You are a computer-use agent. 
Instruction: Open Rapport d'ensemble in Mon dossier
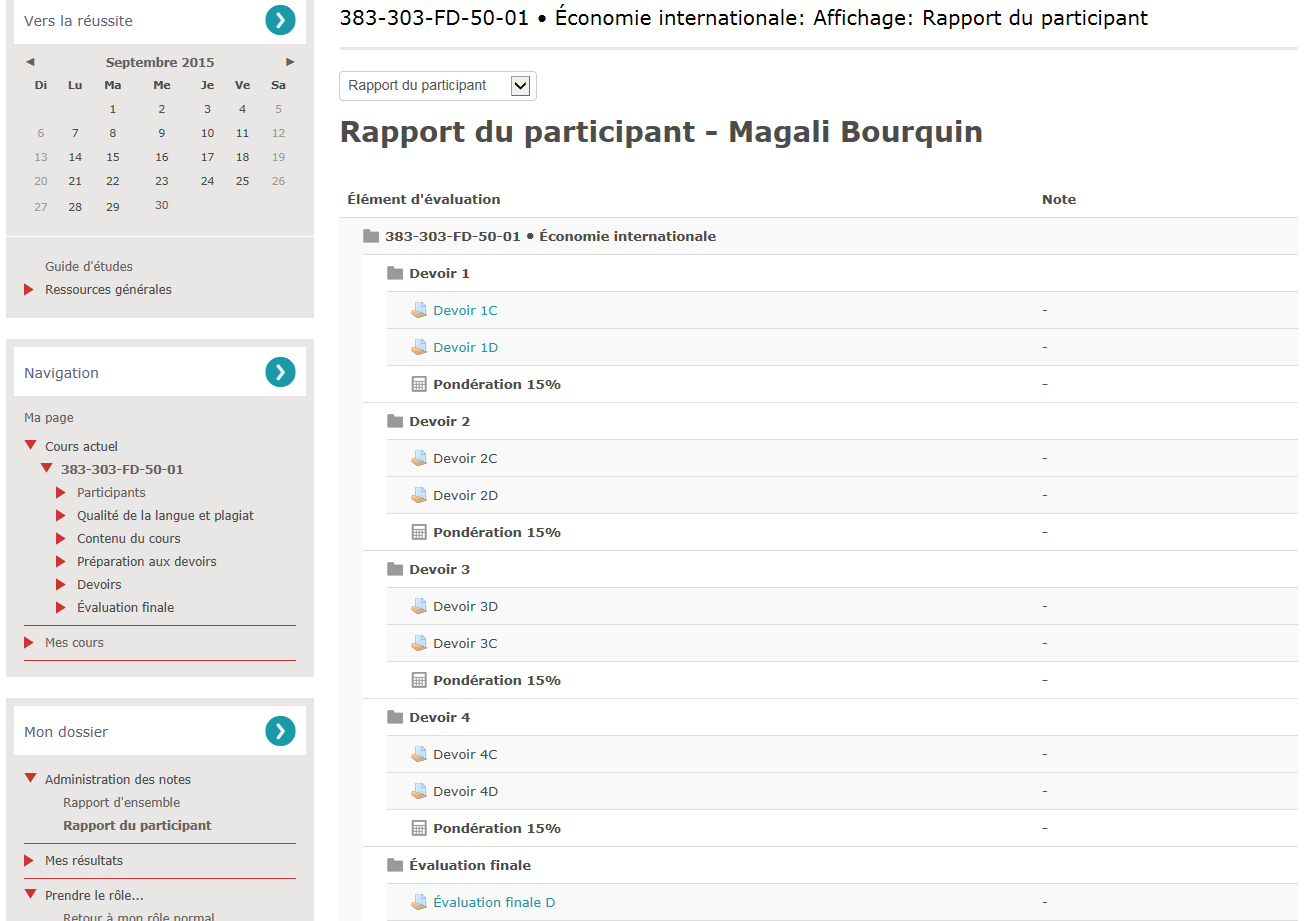tap(121, 802)
